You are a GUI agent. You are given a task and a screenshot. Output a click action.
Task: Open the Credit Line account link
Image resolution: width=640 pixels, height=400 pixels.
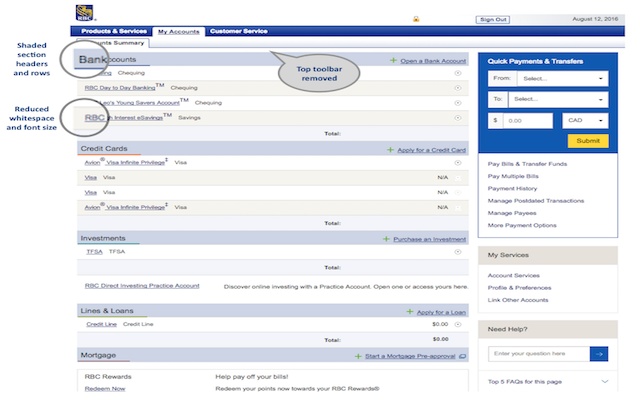[x=102, y=324]
